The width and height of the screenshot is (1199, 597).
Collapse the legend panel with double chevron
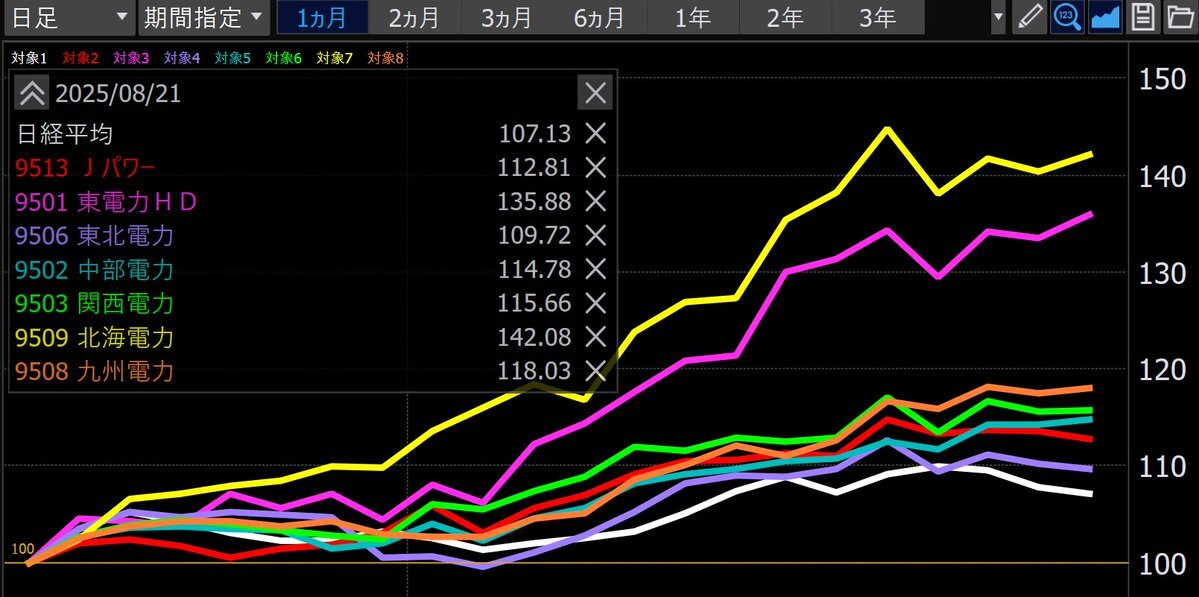[32, 94]
